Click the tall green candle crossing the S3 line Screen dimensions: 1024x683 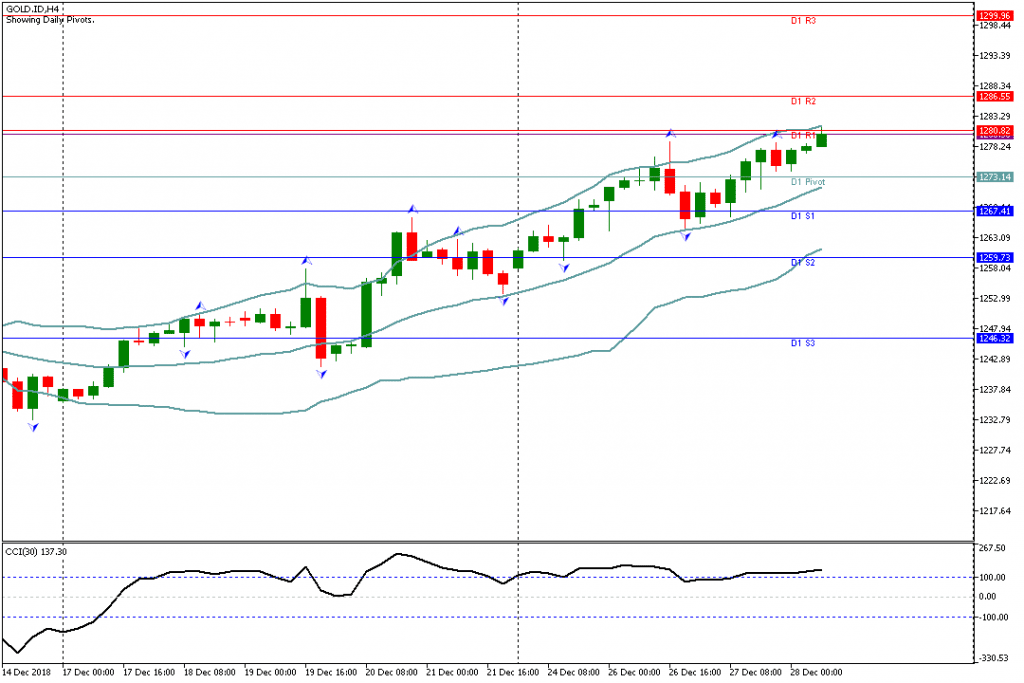pos(366,314)
